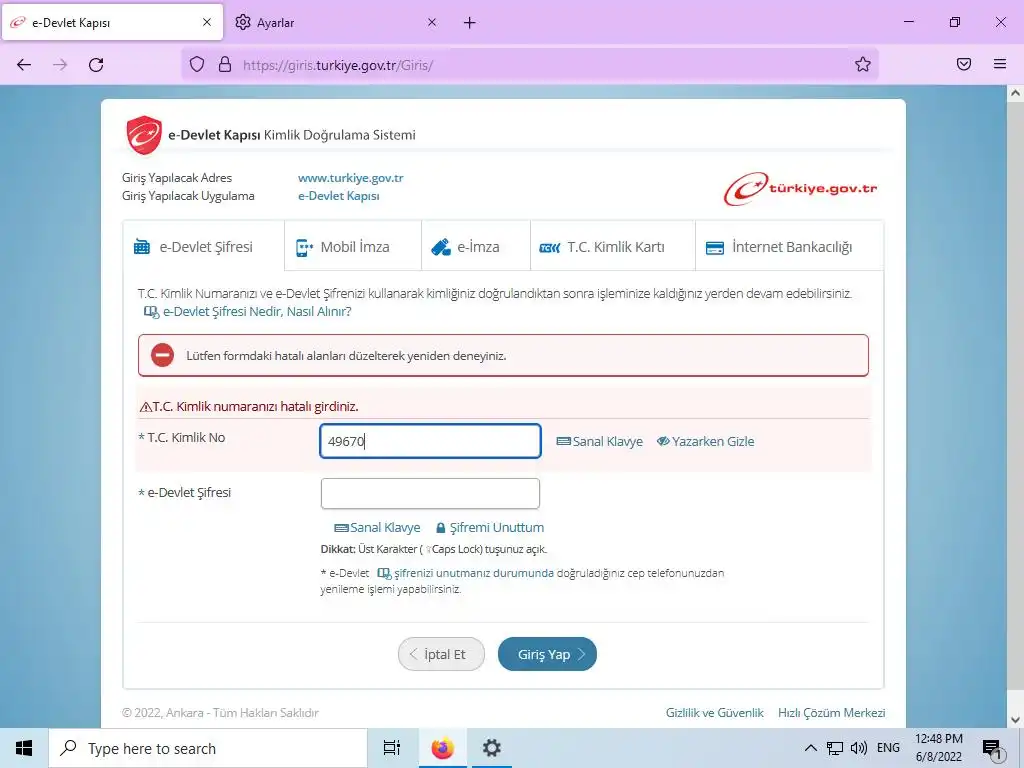The height and width of the screenshot is (768, 1024).
Task: Go back with browser back arrow
Action: 24,65
